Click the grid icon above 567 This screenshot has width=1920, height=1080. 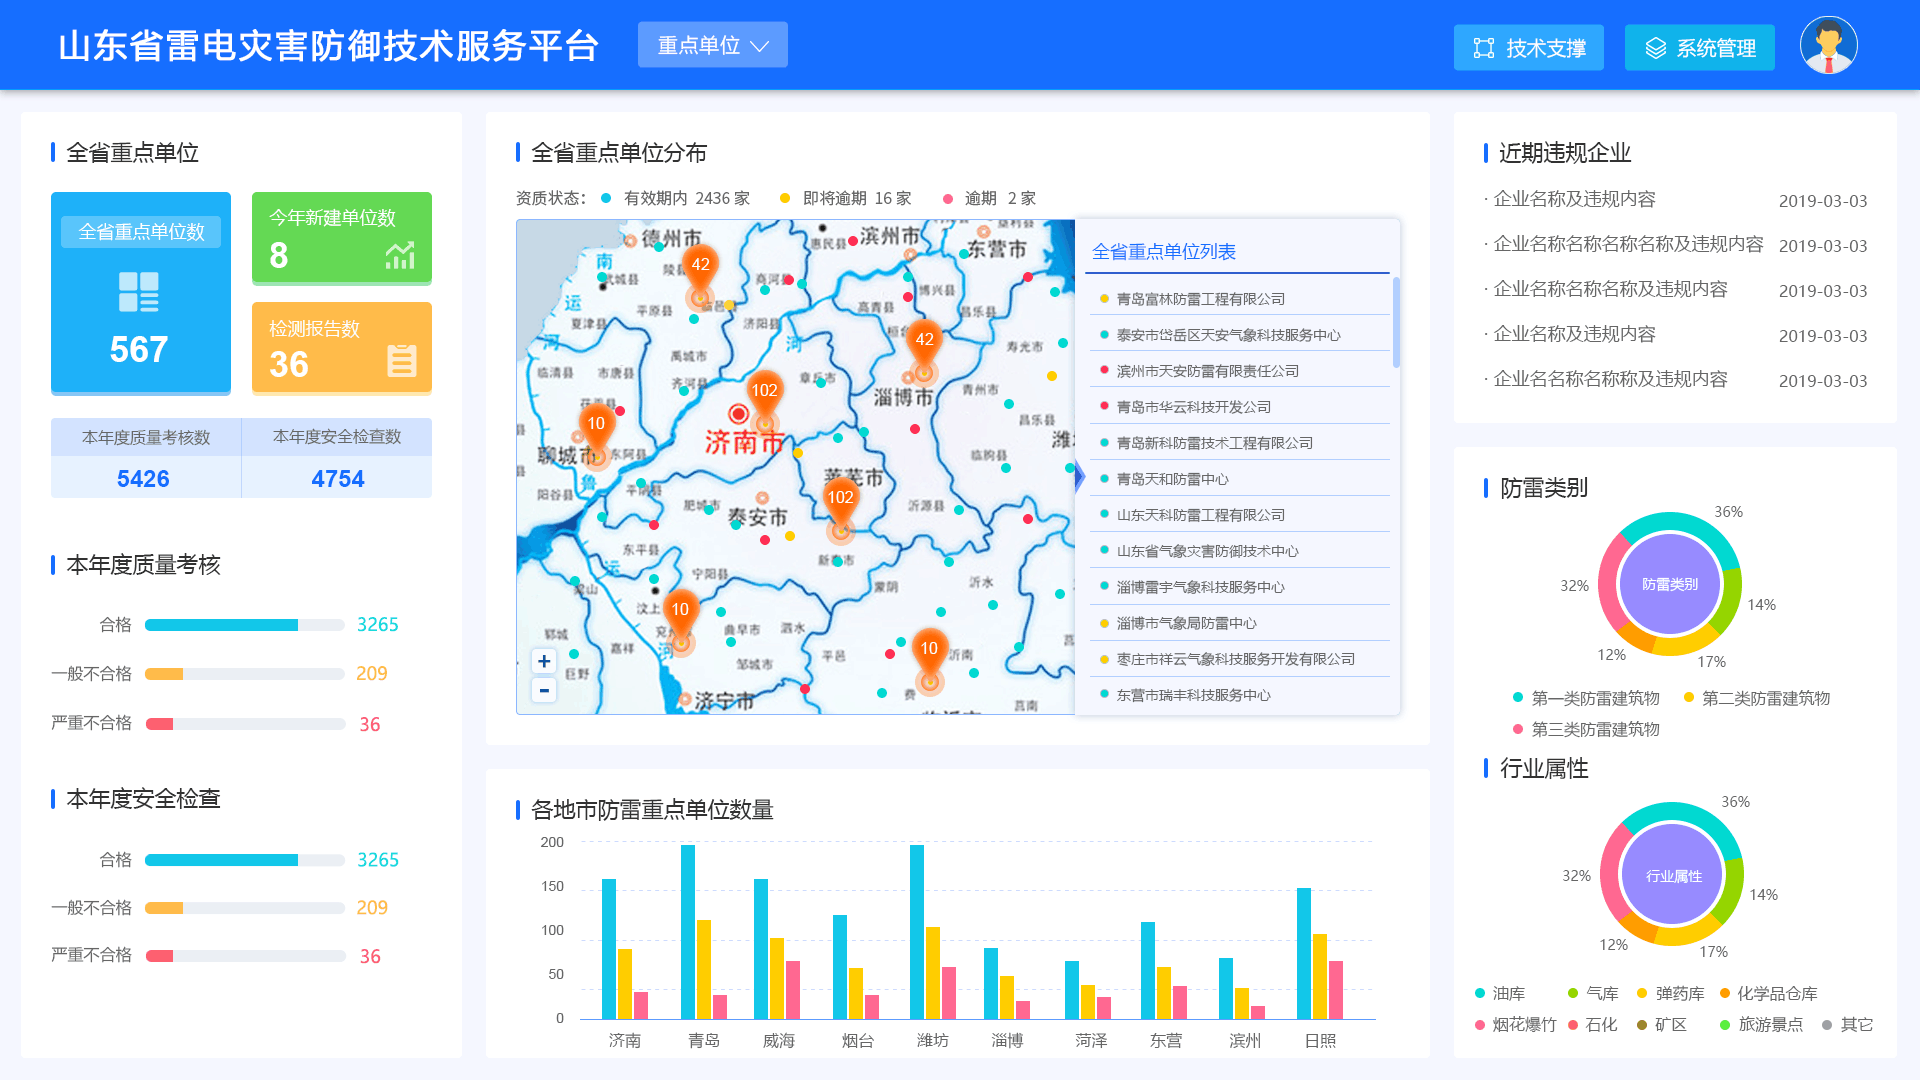click(x=139, y=292)
